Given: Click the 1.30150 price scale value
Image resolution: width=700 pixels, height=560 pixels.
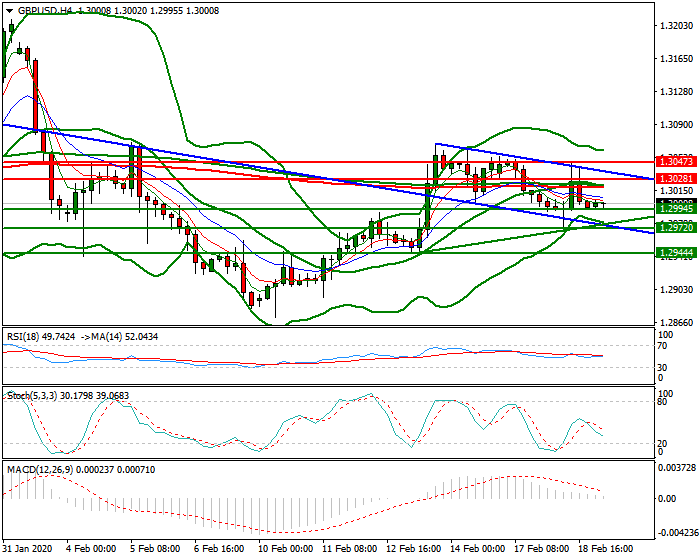Looking at the screenshot, I should tap(676, 191).
